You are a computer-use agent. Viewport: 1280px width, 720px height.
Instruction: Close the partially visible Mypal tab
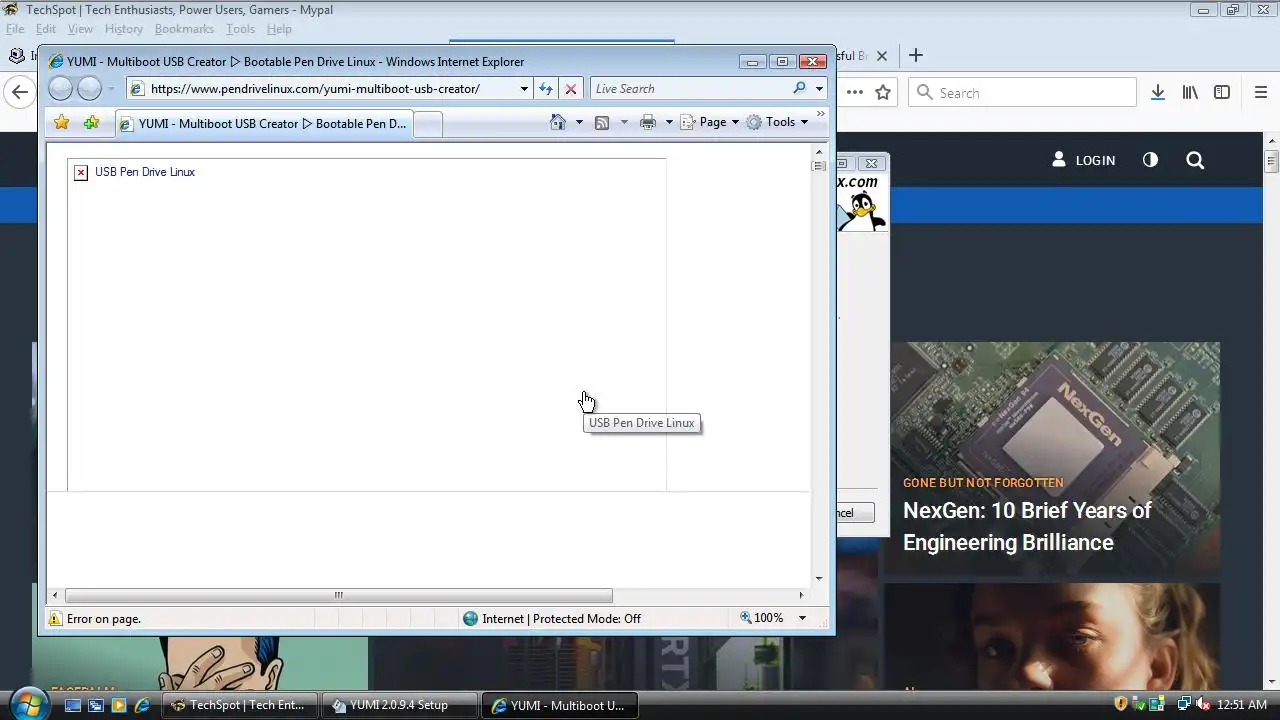coord(881,56)
